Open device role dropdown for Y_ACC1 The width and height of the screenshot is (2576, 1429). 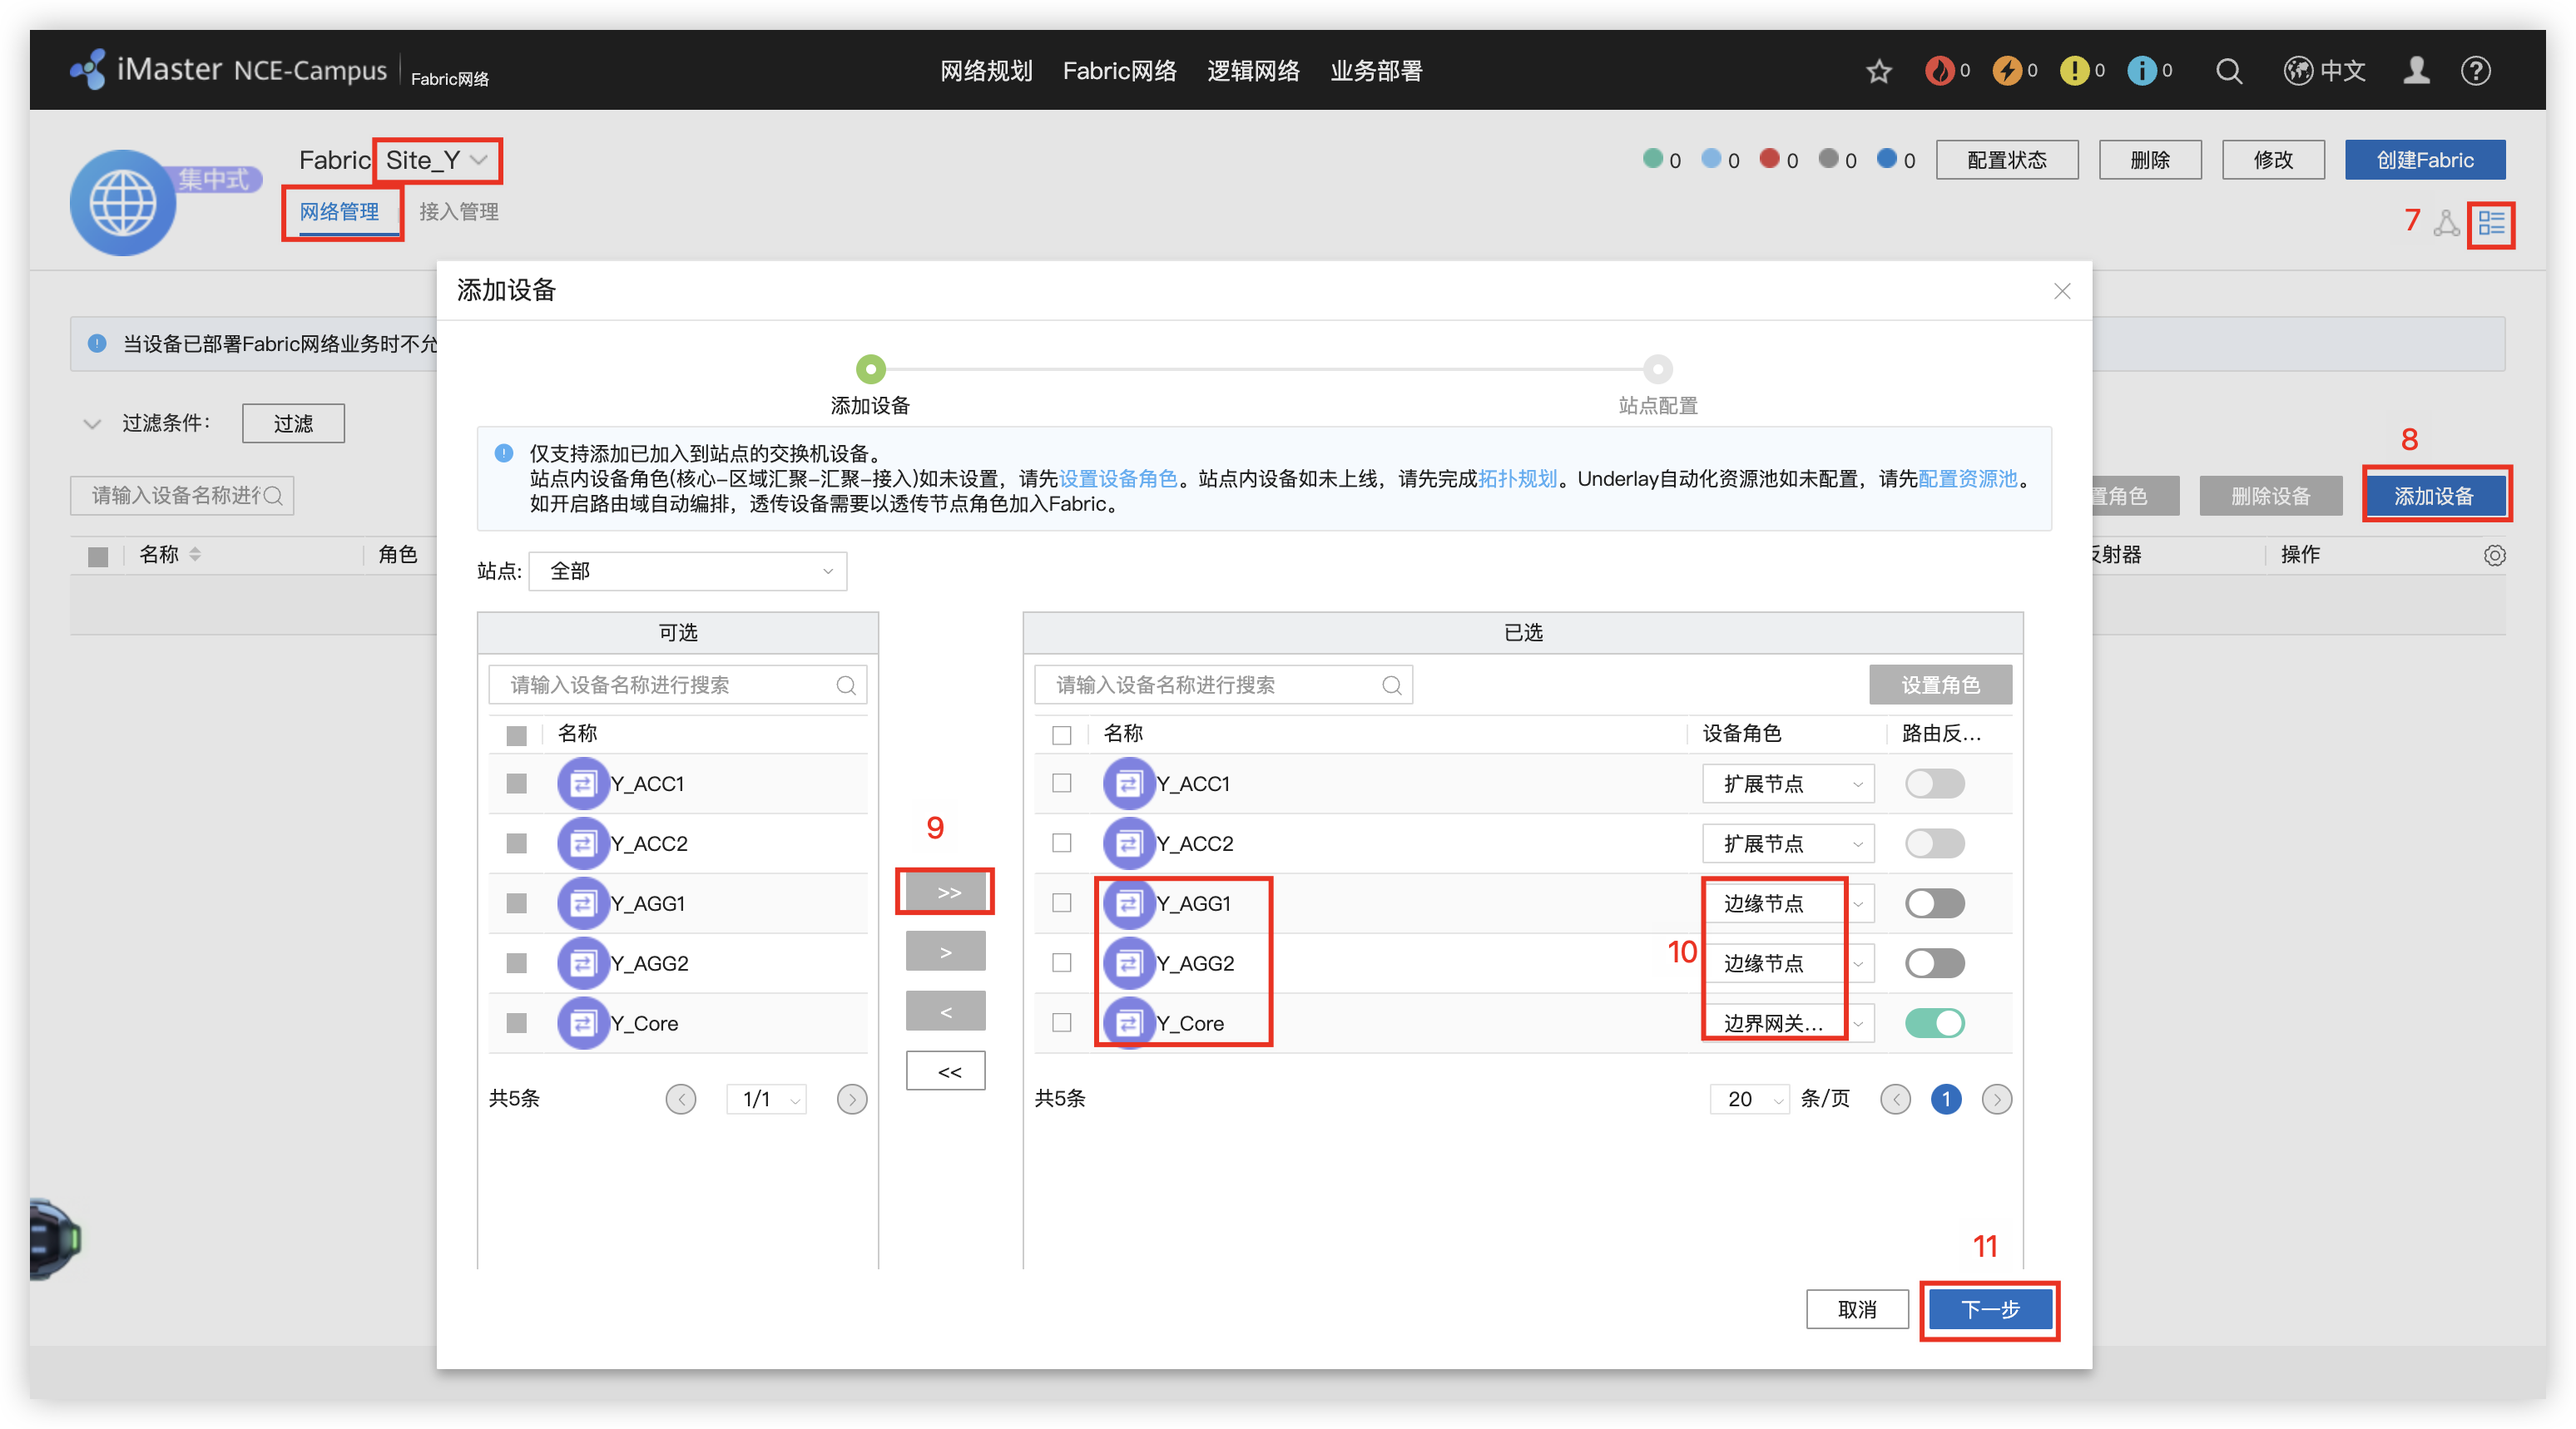[1787, 784]
